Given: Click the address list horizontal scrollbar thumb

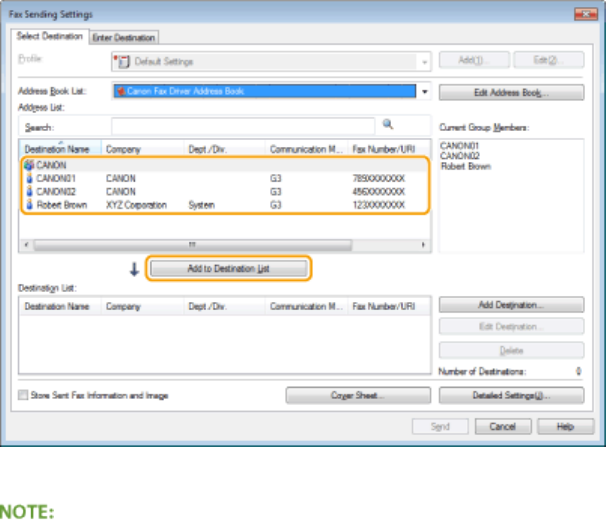Looking at the screenshot, I should pos(192,245).
